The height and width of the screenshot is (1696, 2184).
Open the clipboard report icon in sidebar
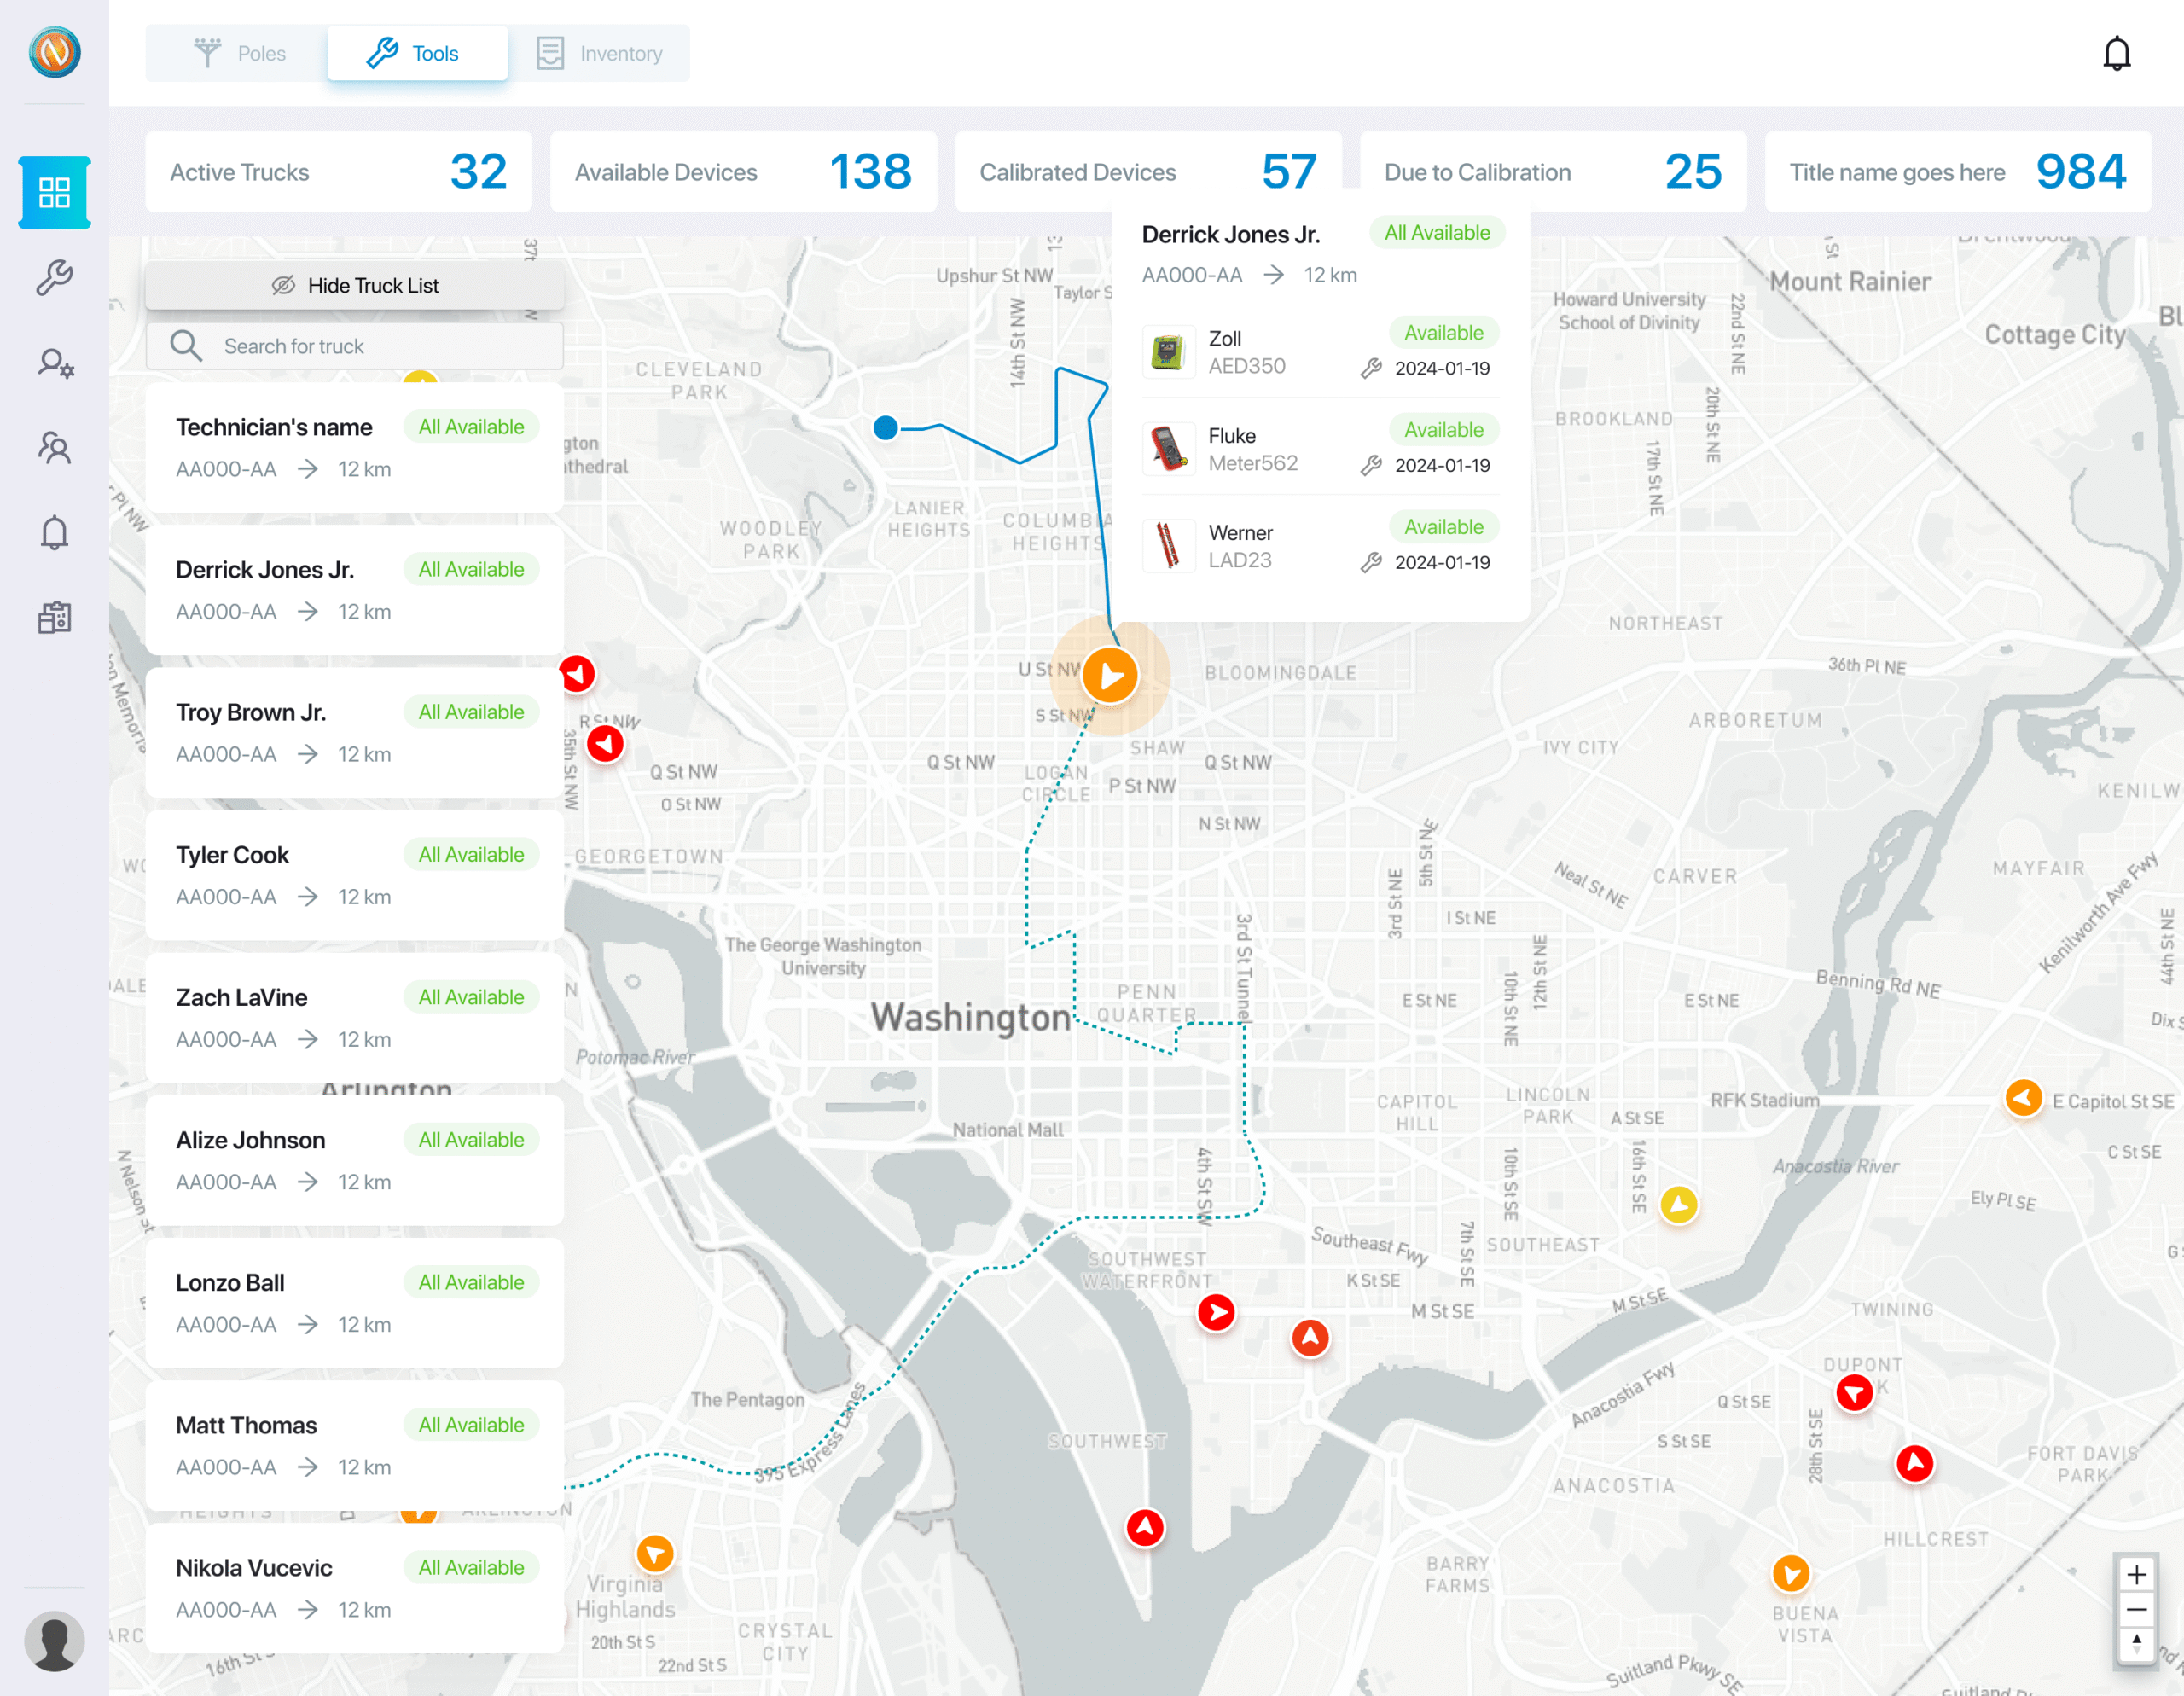coord(54,617)
